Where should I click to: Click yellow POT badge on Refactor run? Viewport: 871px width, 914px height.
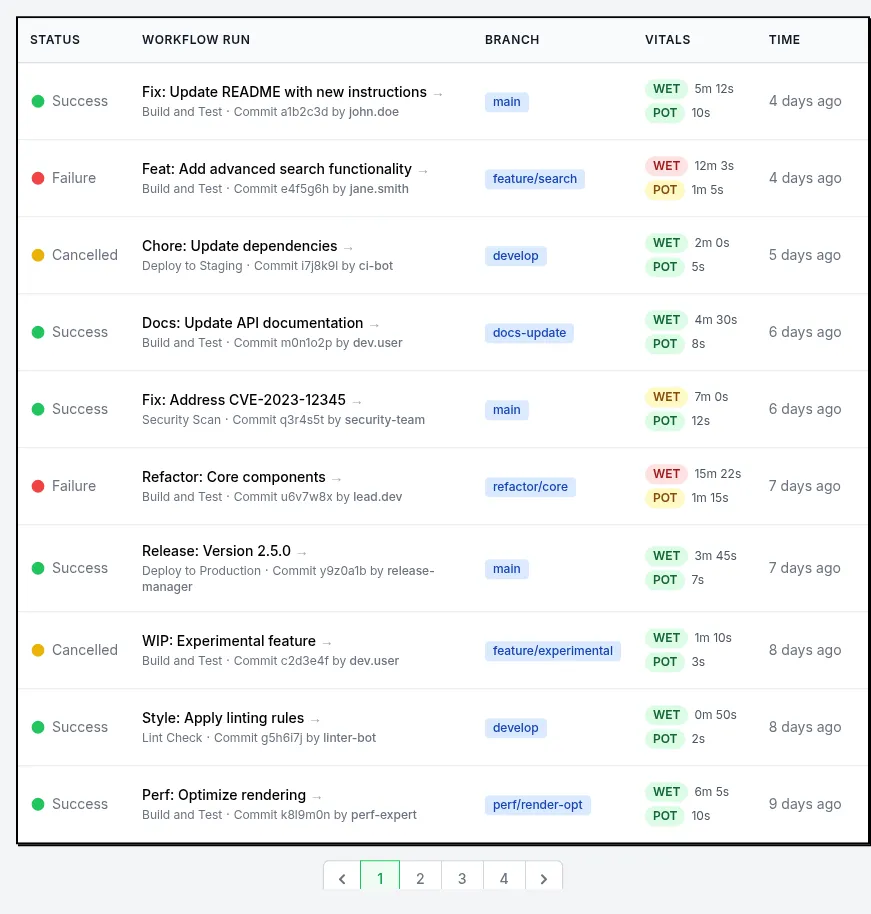pyautogui.click(x=665, y=498)
